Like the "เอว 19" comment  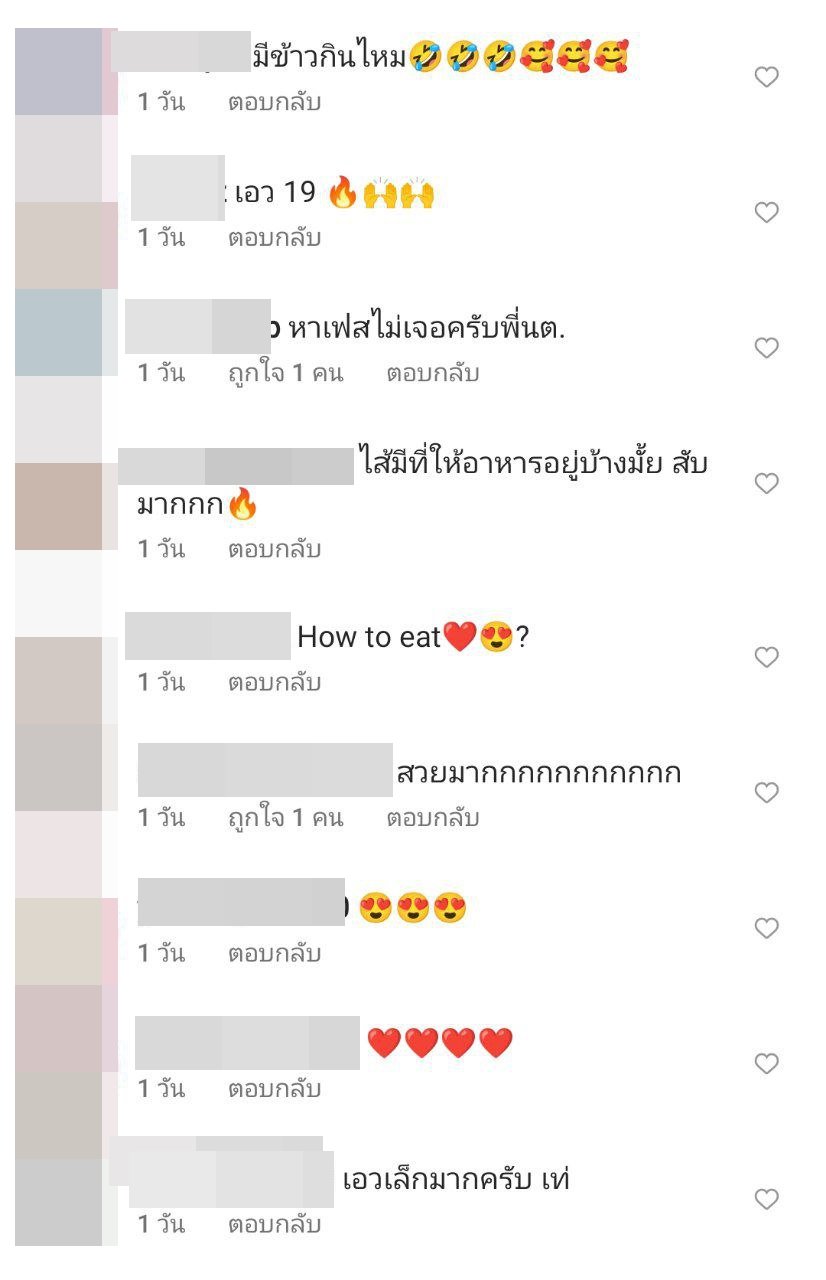coord(766,212)
